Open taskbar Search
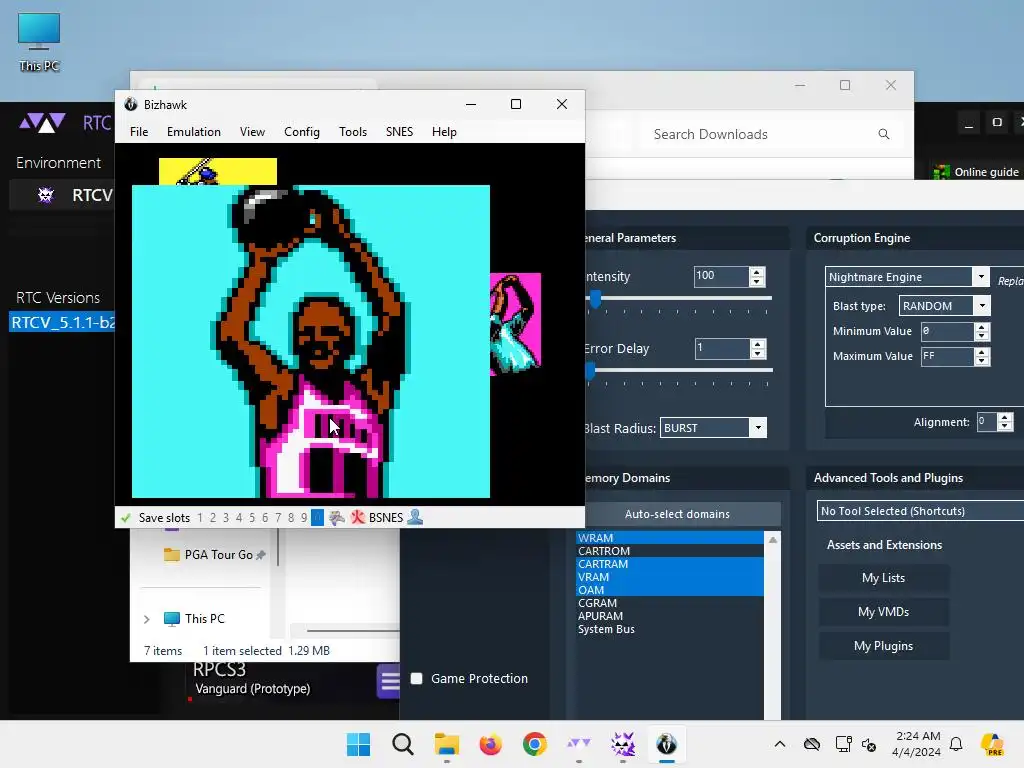 coord(402,744)
